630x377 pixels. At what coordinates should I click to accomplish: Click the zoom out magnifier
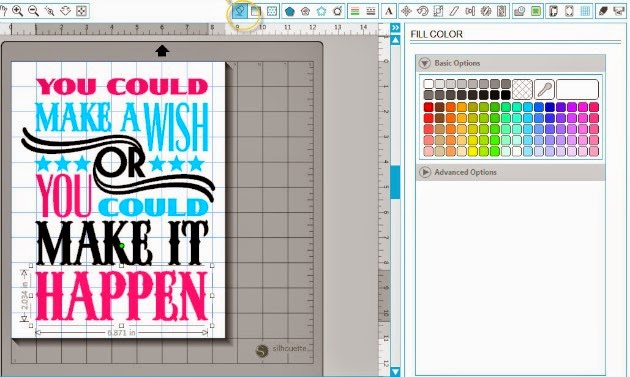pyautogui.click(x=33, y=11)
